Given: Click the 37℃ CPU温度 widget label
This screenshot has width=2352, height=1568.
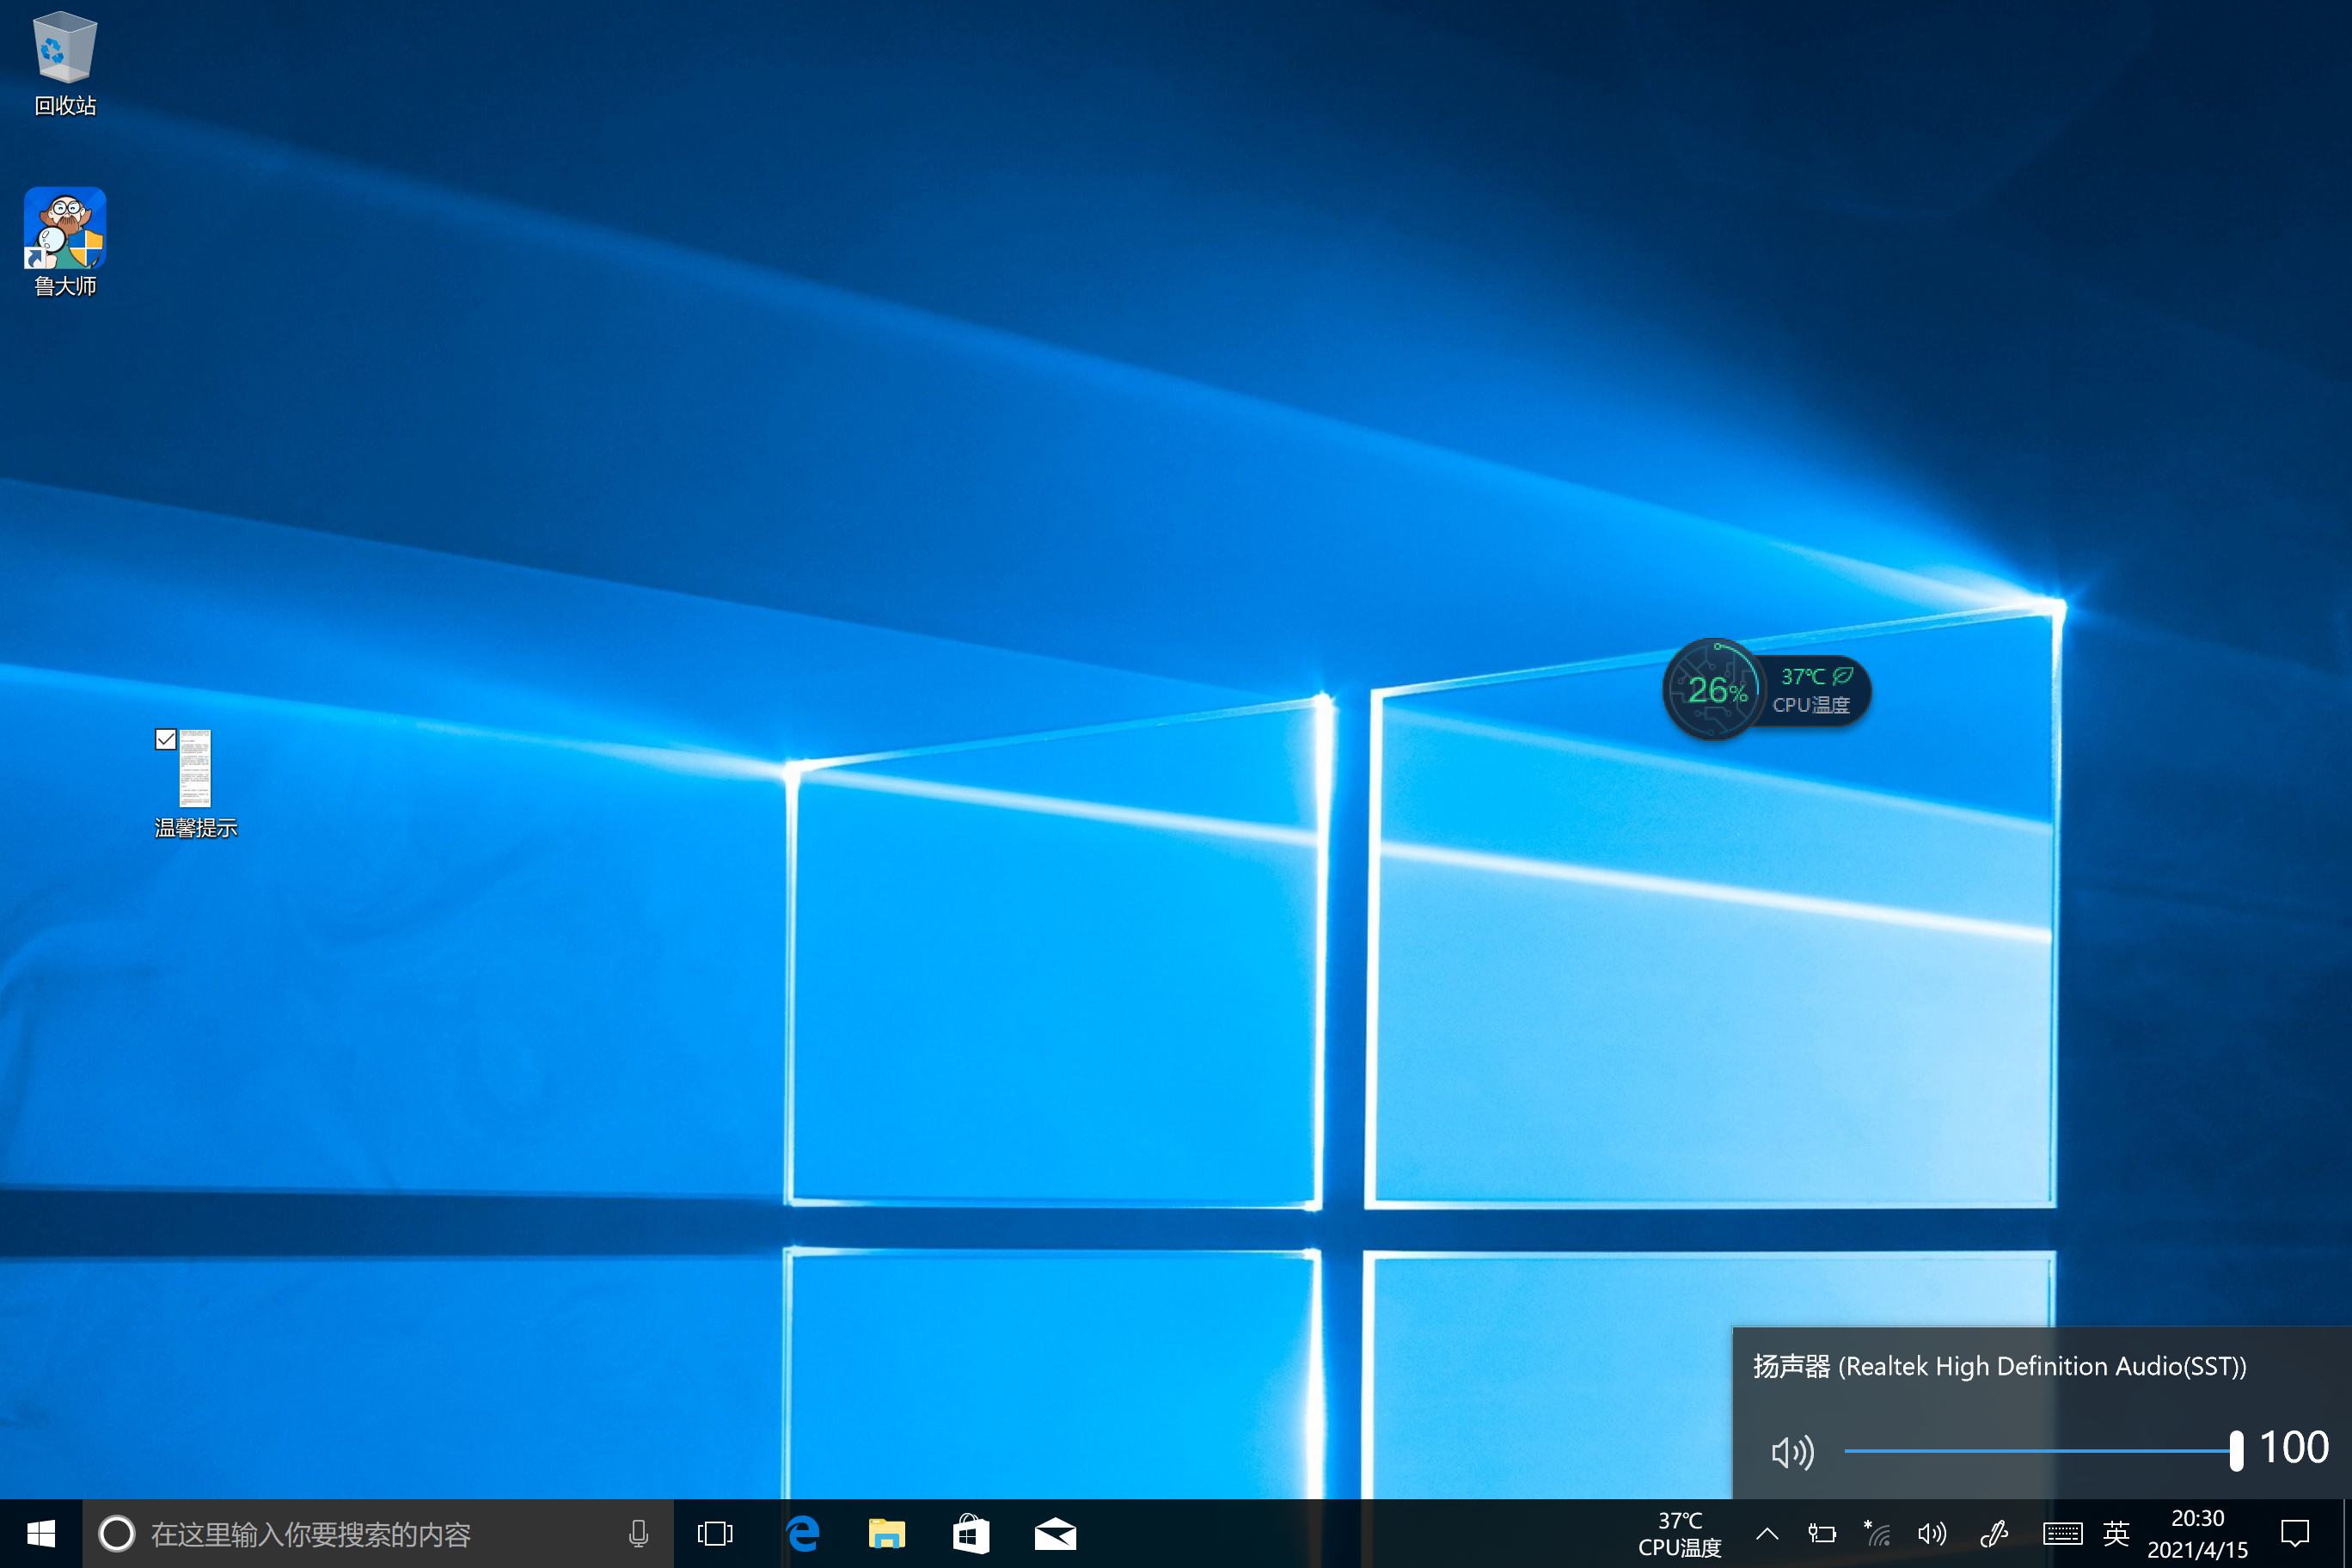Looking at the screenshot, I should (1811, 690).
